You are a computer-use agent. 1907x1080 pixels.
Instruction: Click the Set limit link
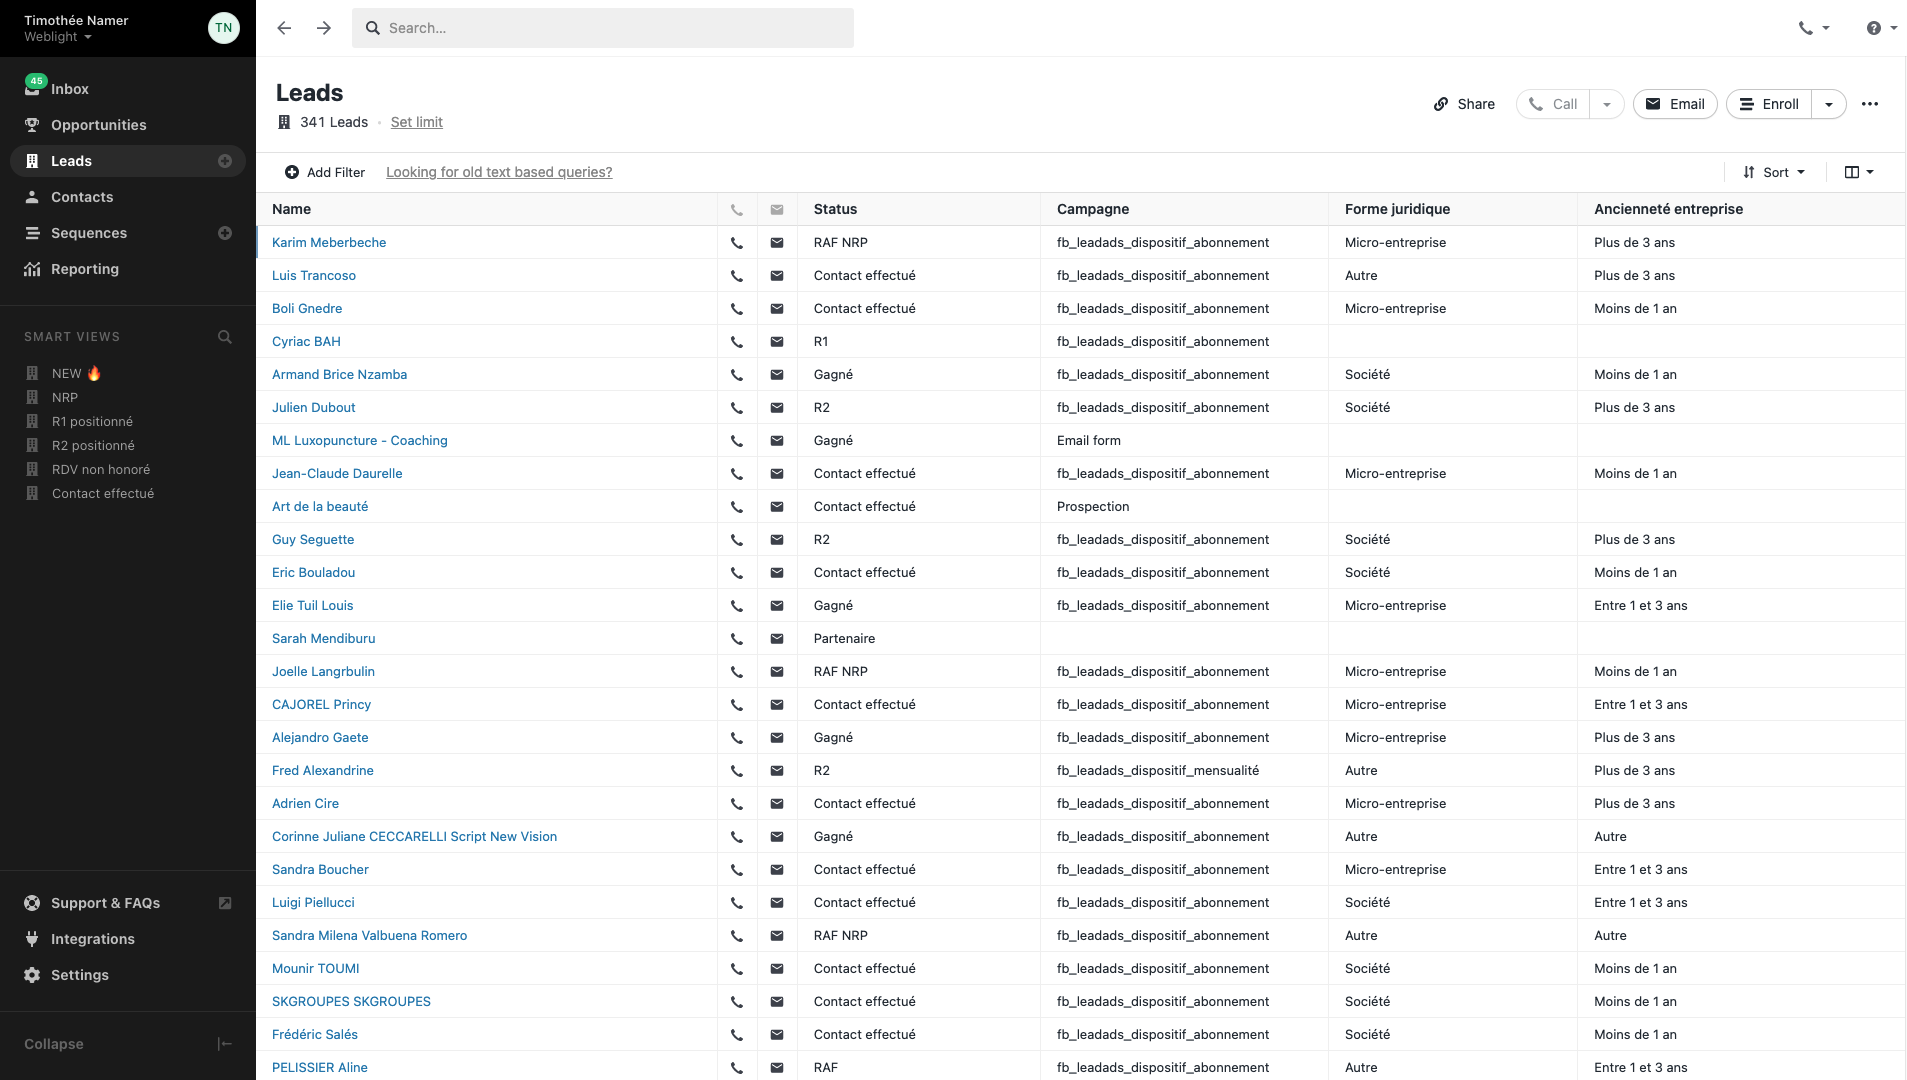tap(416, 122)
